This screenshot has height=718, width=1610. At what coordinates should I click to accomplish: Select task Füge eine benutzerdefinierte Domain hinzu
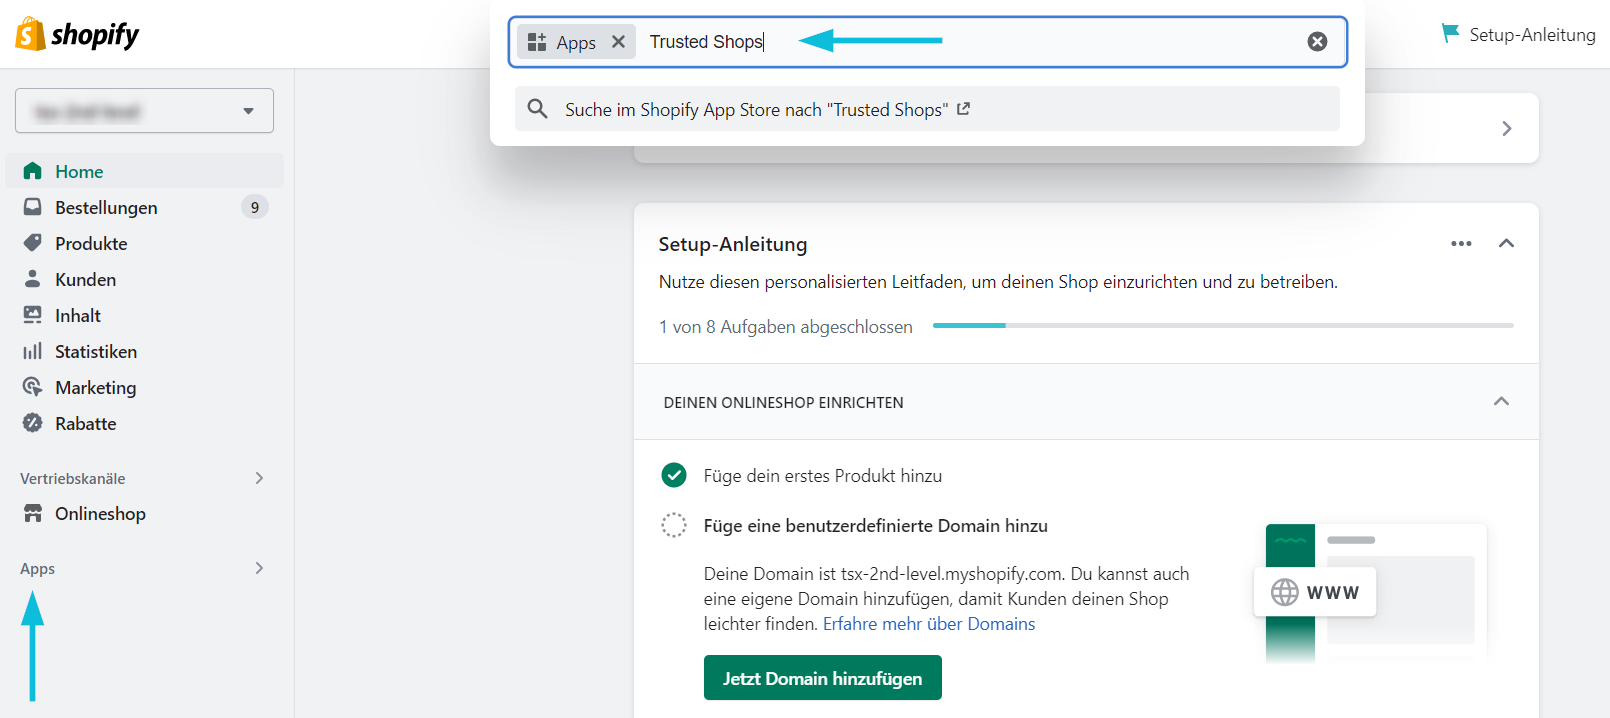[x=876, y=526]
